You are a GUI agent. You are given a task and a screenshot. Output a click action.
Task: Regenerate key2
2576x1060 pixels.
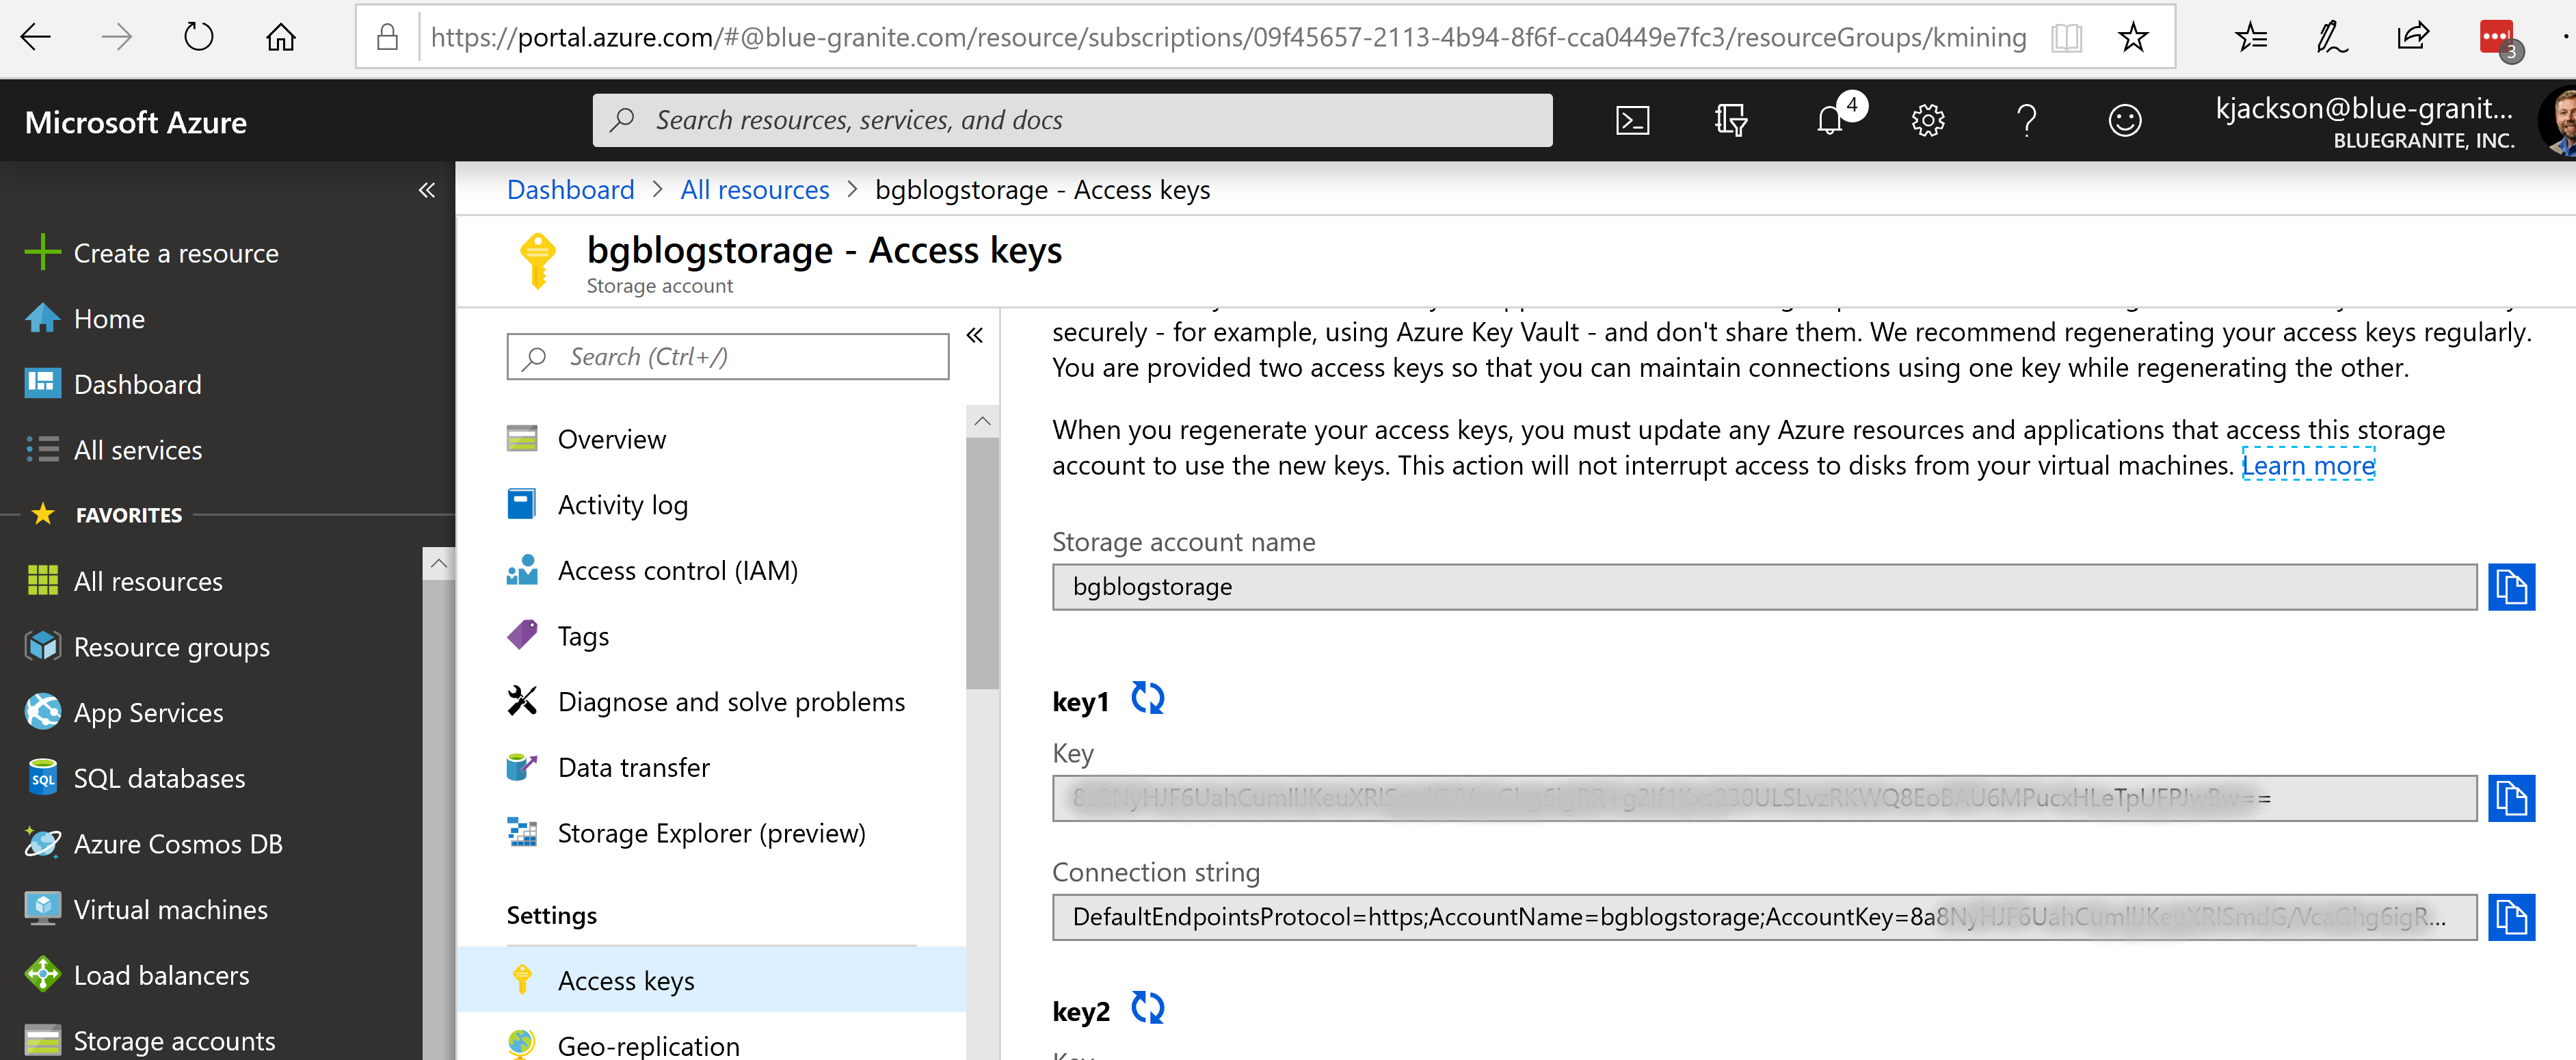[x=1147, y=1008]
